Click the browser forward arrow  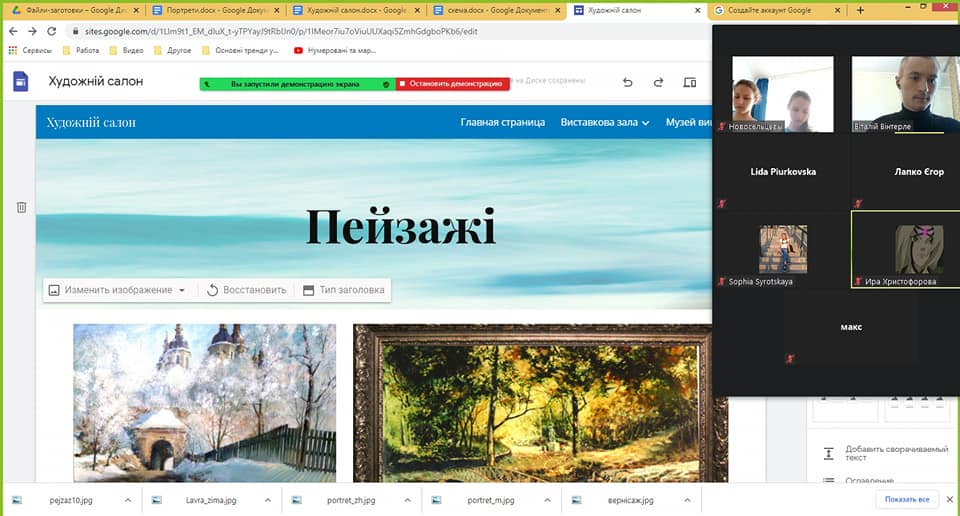[x=32, y=31]
